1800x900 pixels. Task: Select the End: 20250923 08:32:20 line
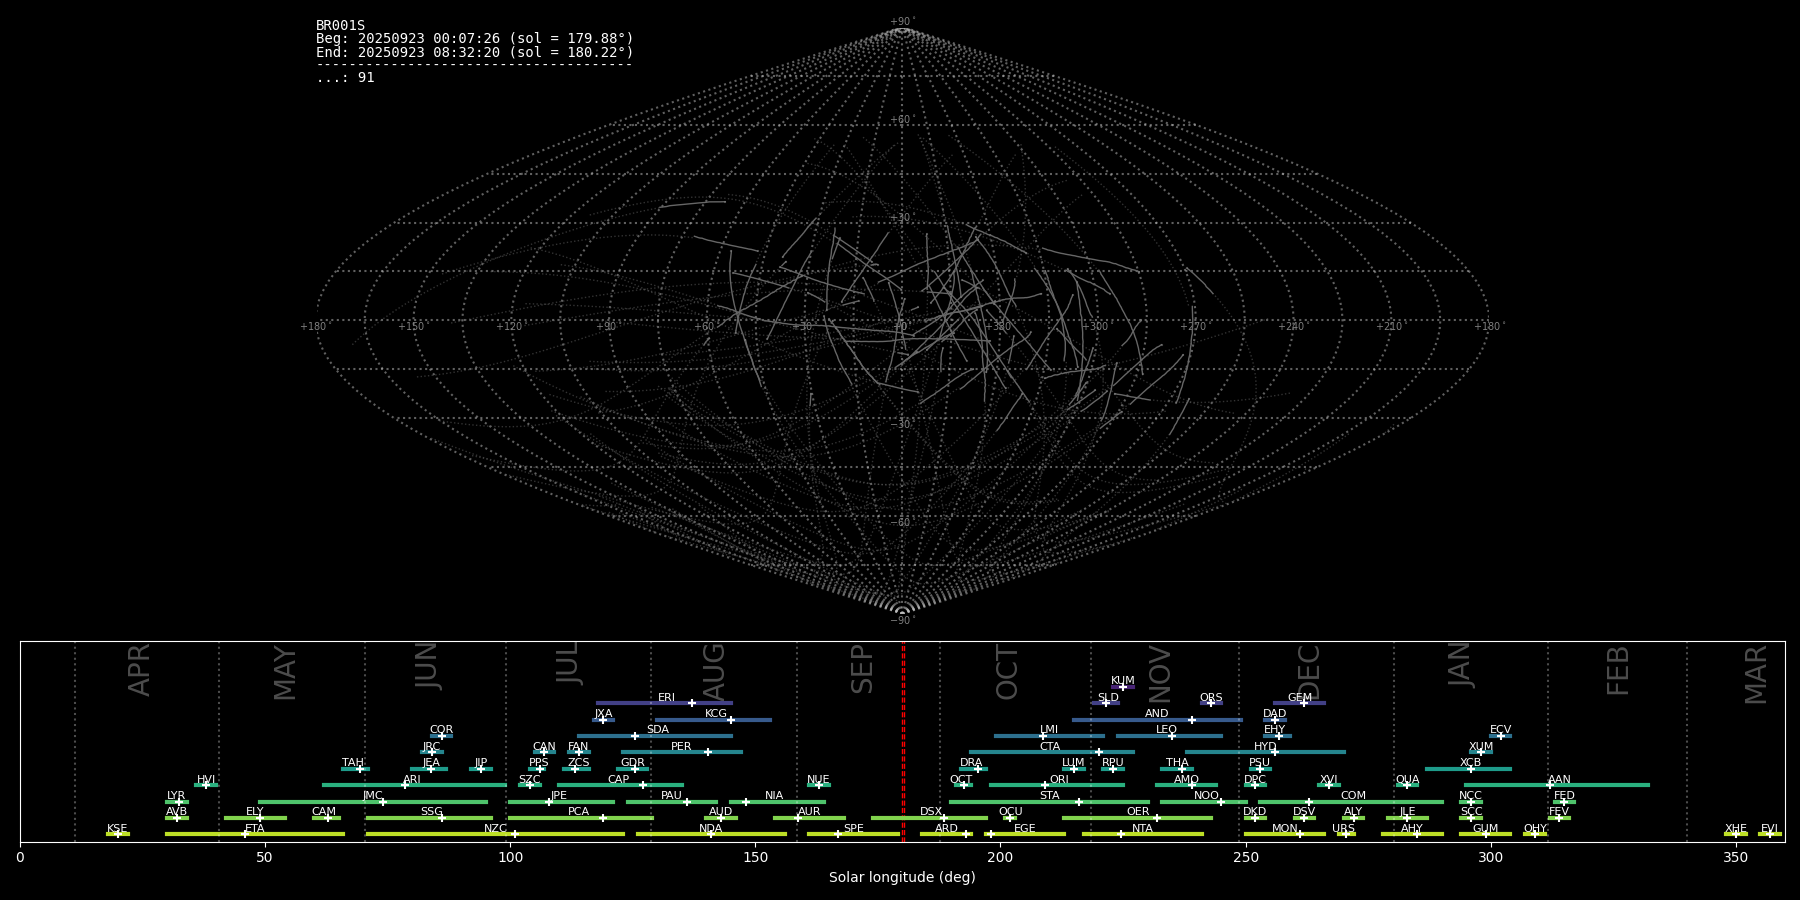(474, 52)
